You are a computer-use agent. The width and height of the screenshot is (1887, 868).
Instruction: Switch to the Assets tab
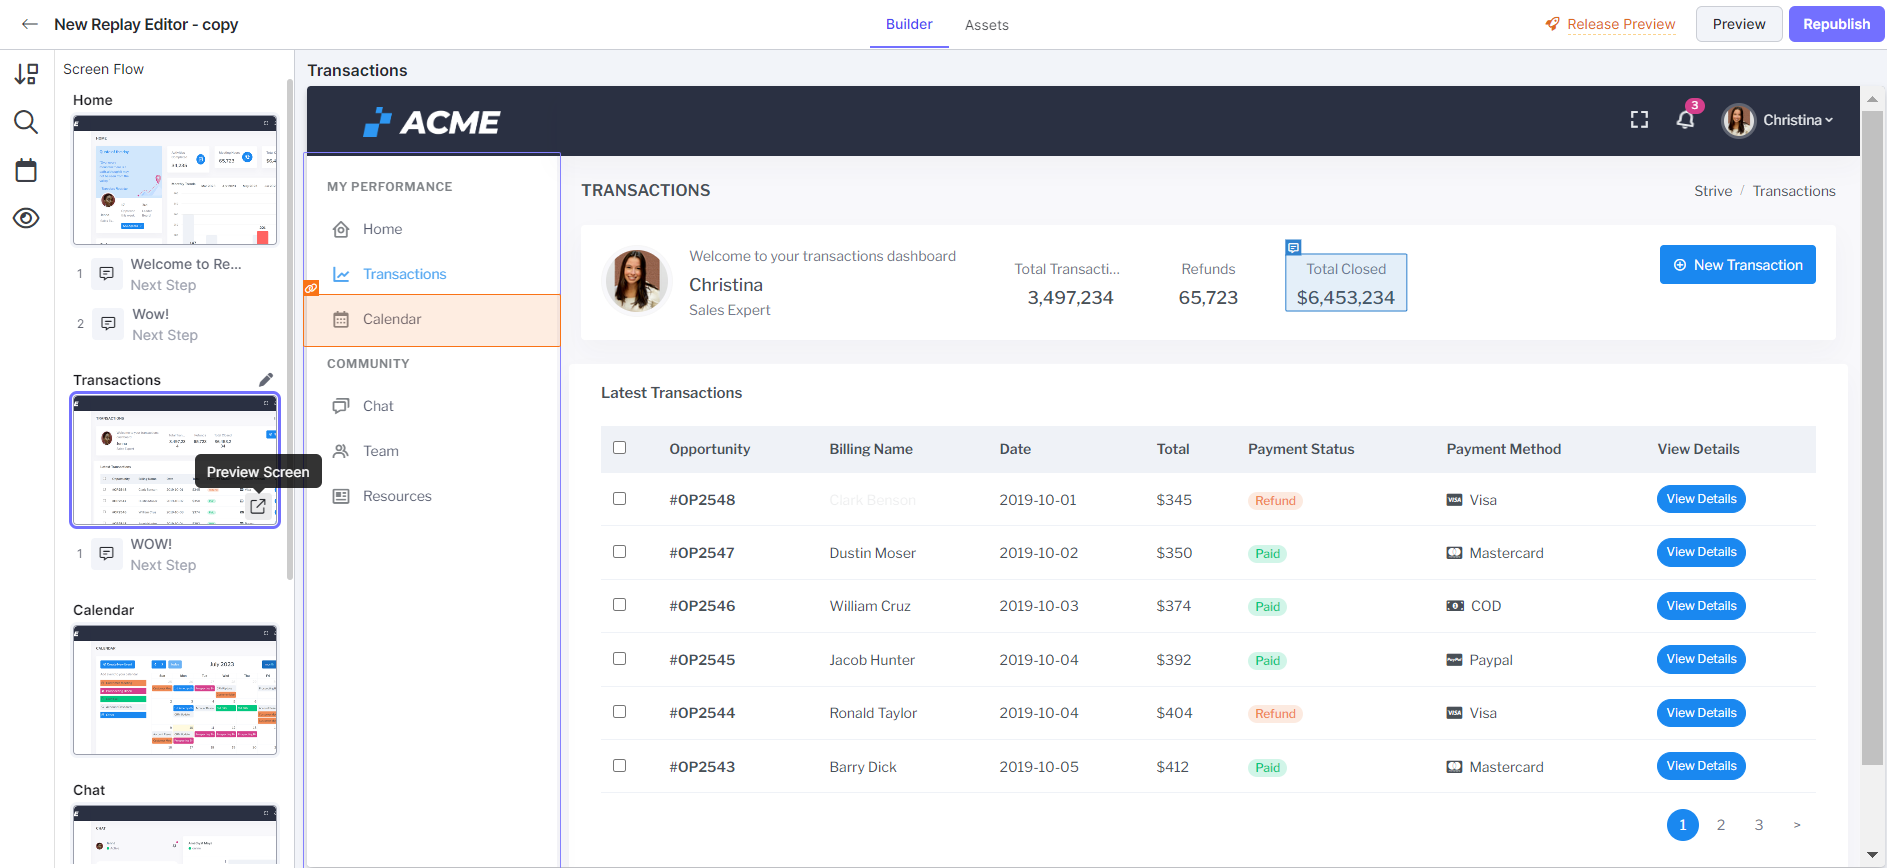(986, 25)
